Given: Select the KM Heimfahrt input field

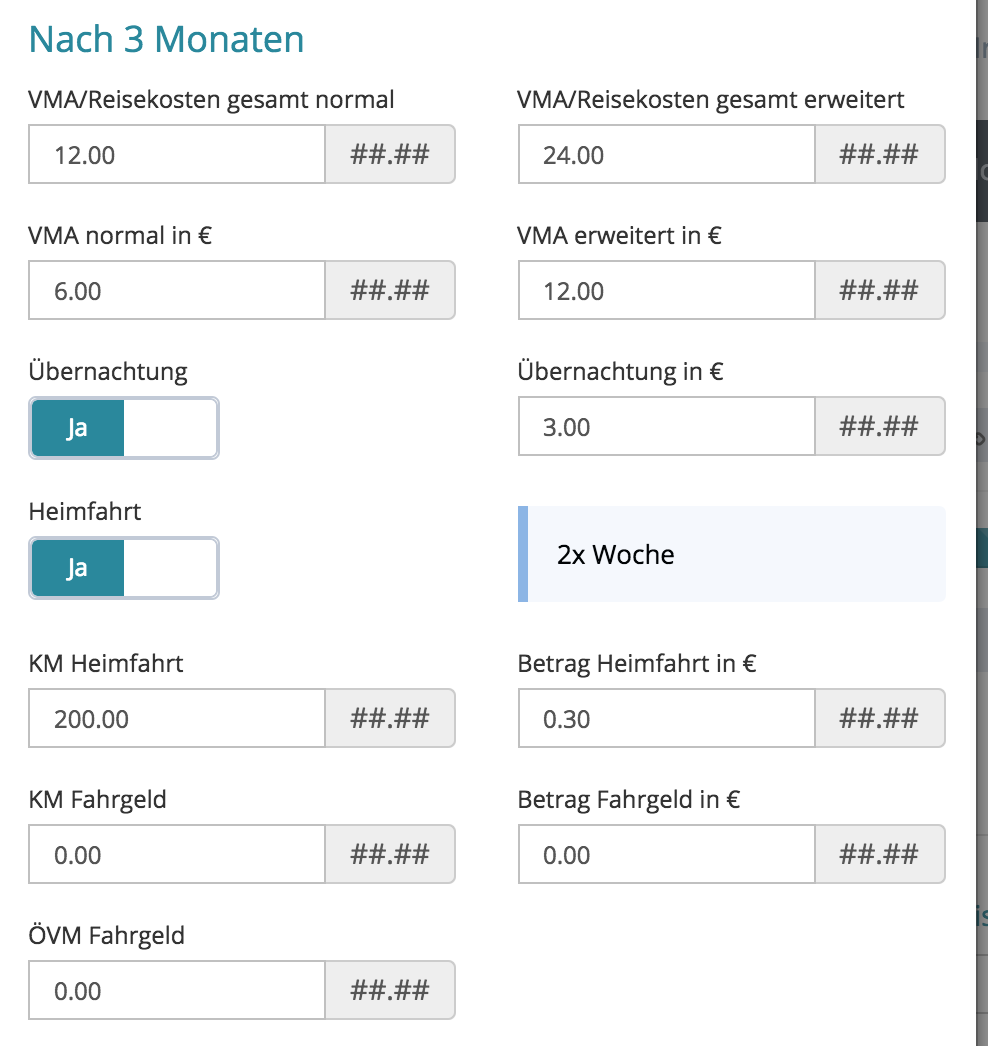Looking at the screenshot, I should (177, 719).
